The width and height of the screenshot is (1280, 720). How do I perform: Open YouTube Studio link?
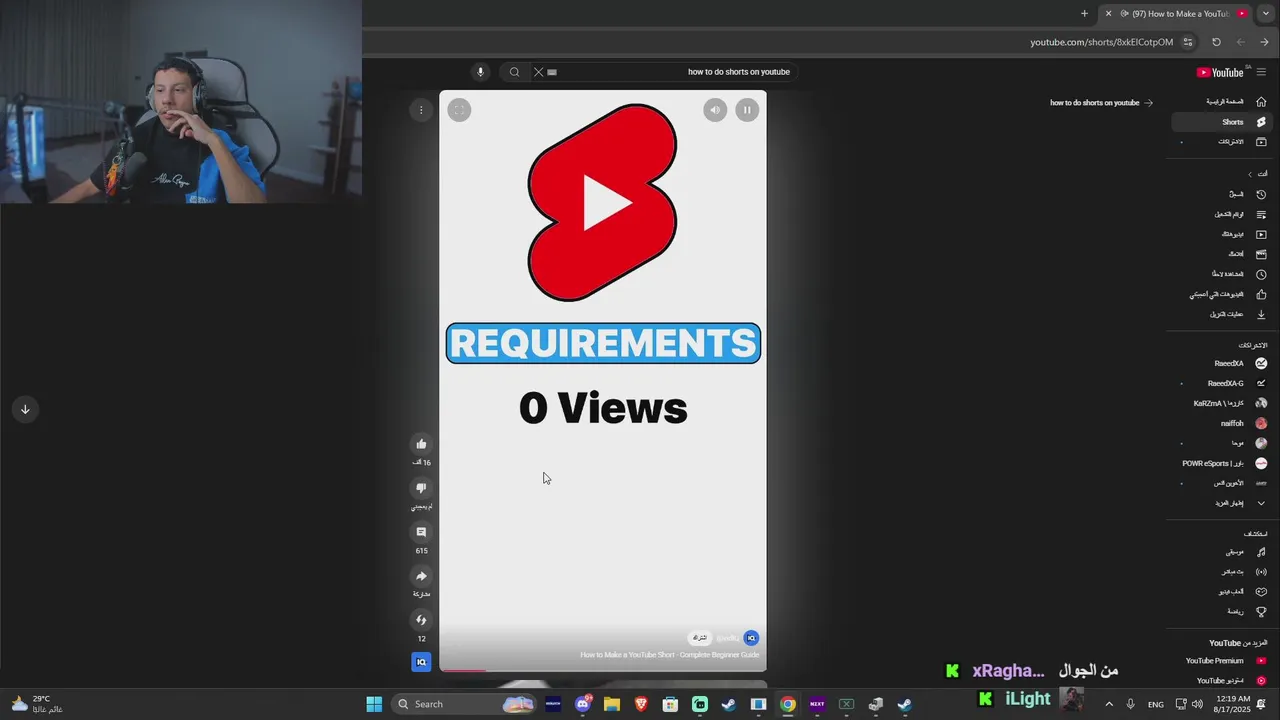pyautogui.click(x=1221, y=680)
